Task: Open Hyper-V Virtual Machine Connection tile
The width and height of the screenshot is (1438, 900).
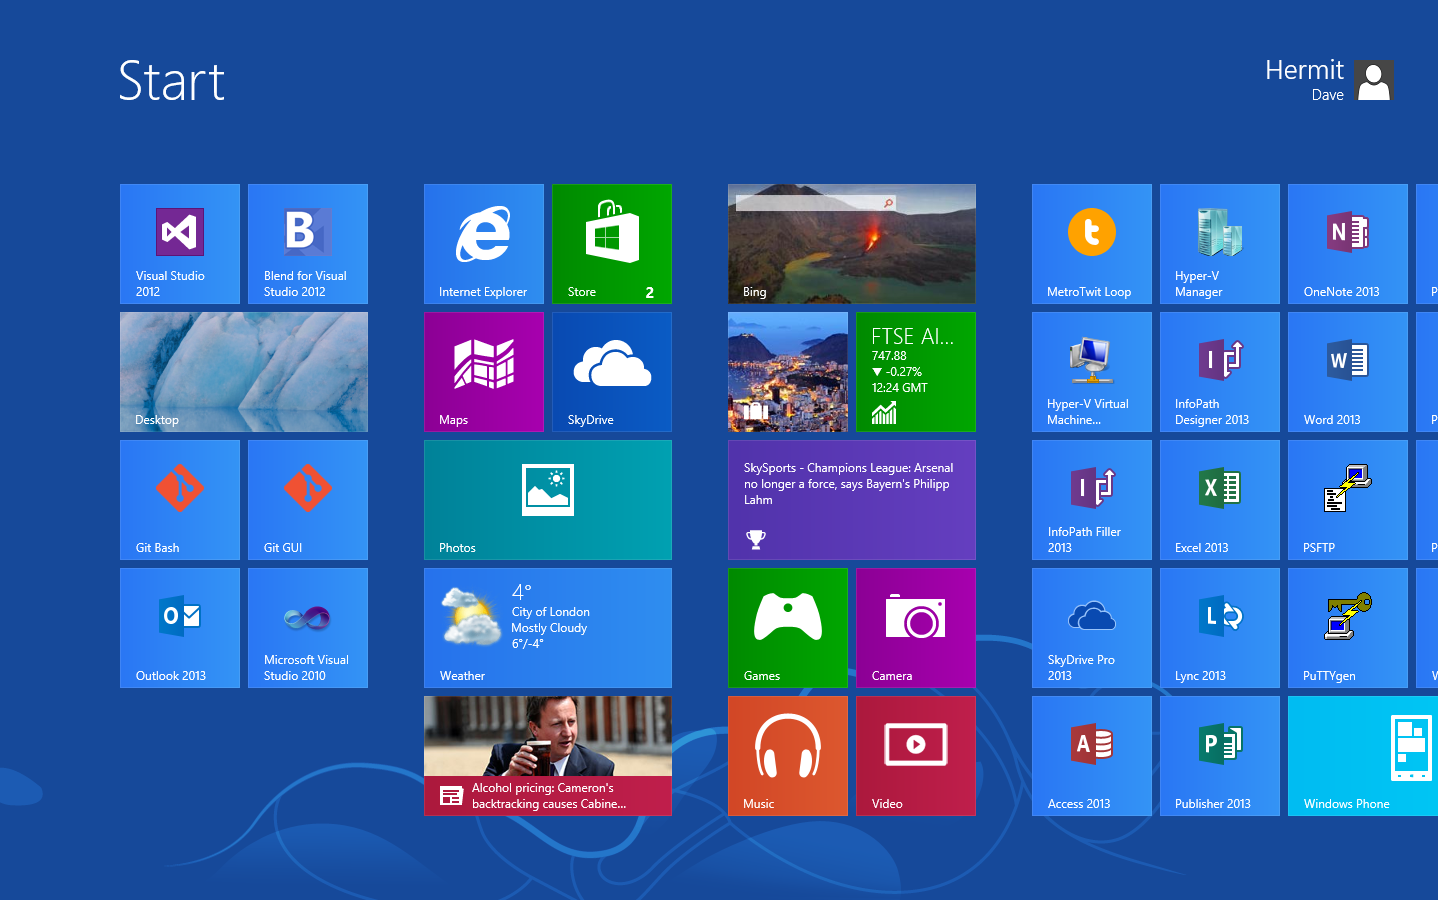Action: [1092, 372]
